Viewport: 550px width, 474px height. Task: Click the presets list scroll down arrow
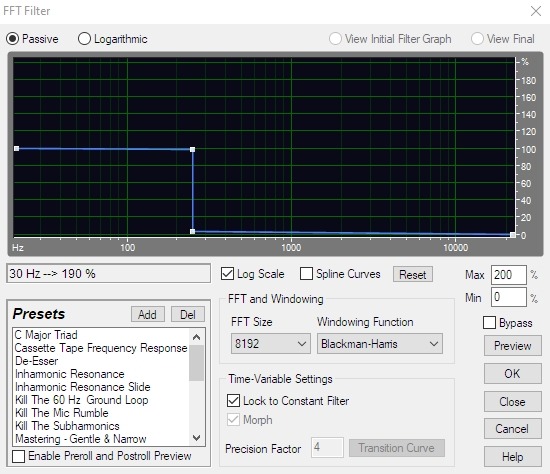pyautogui.click(x=197, y=438)
